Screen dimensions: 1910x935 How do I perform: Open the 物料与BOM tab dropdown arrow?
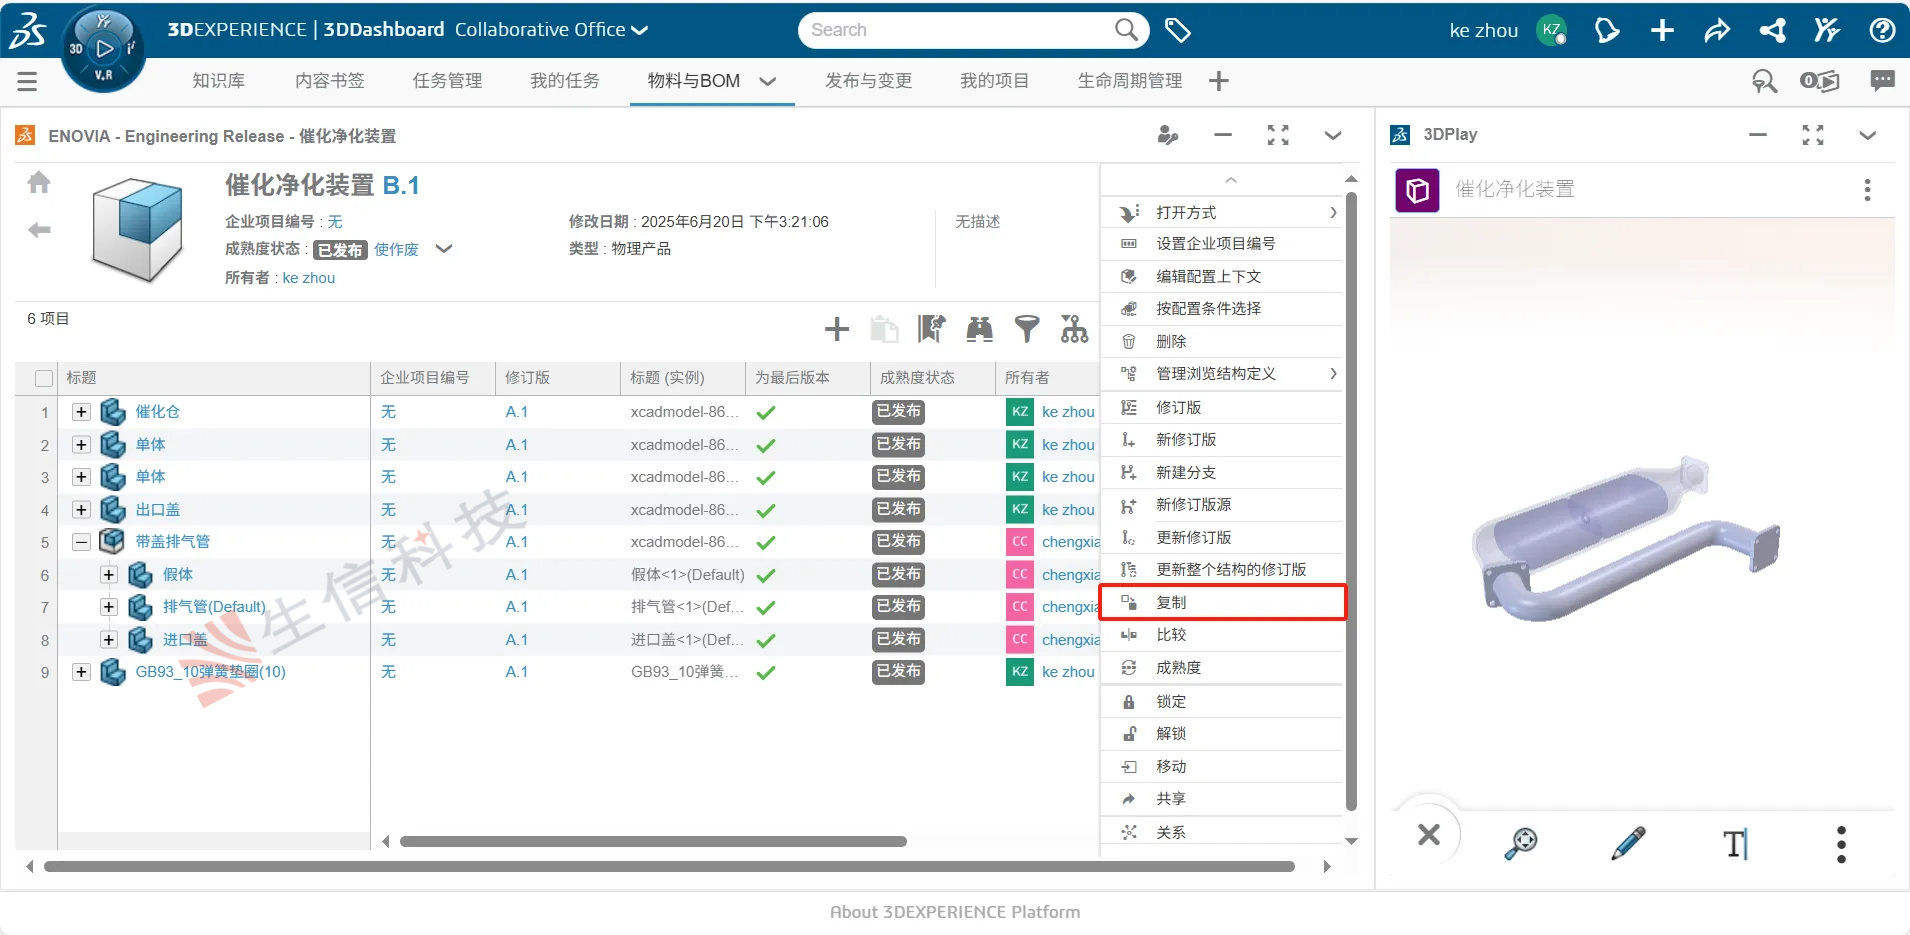pos(768,81)
